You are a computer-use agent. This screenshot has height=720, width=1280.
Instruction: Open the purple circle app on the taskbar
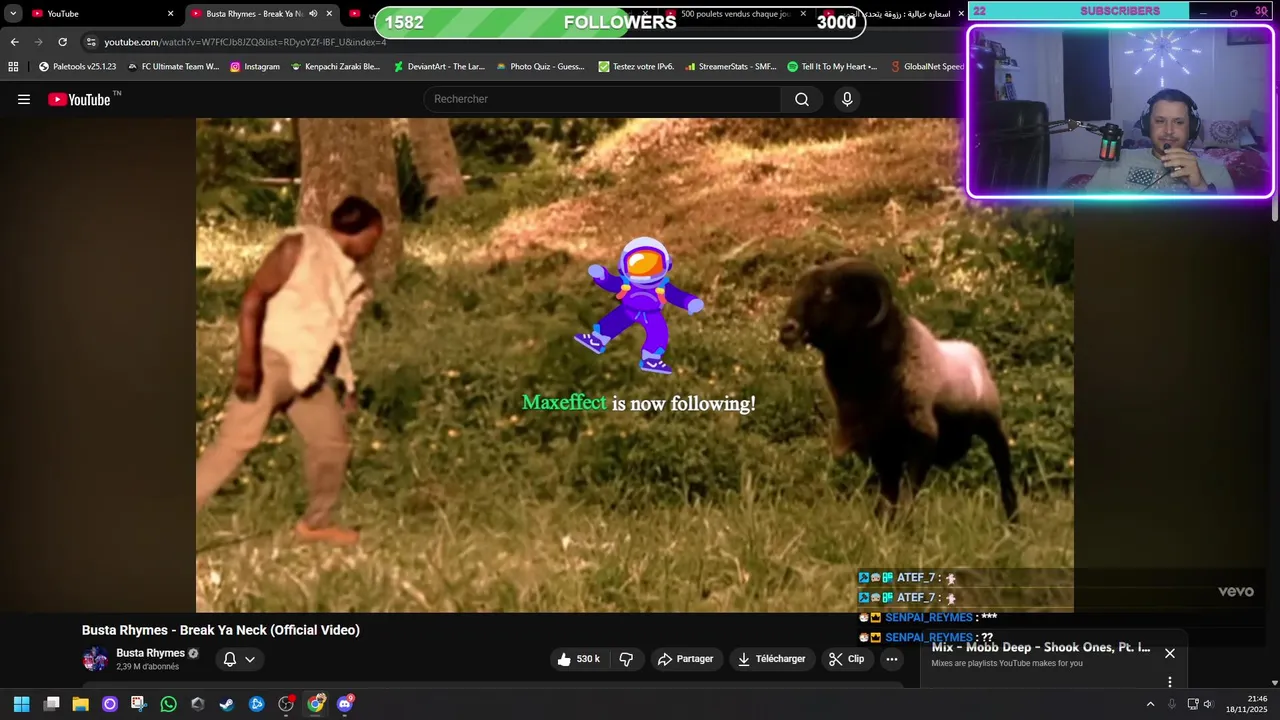pos(110,704)
